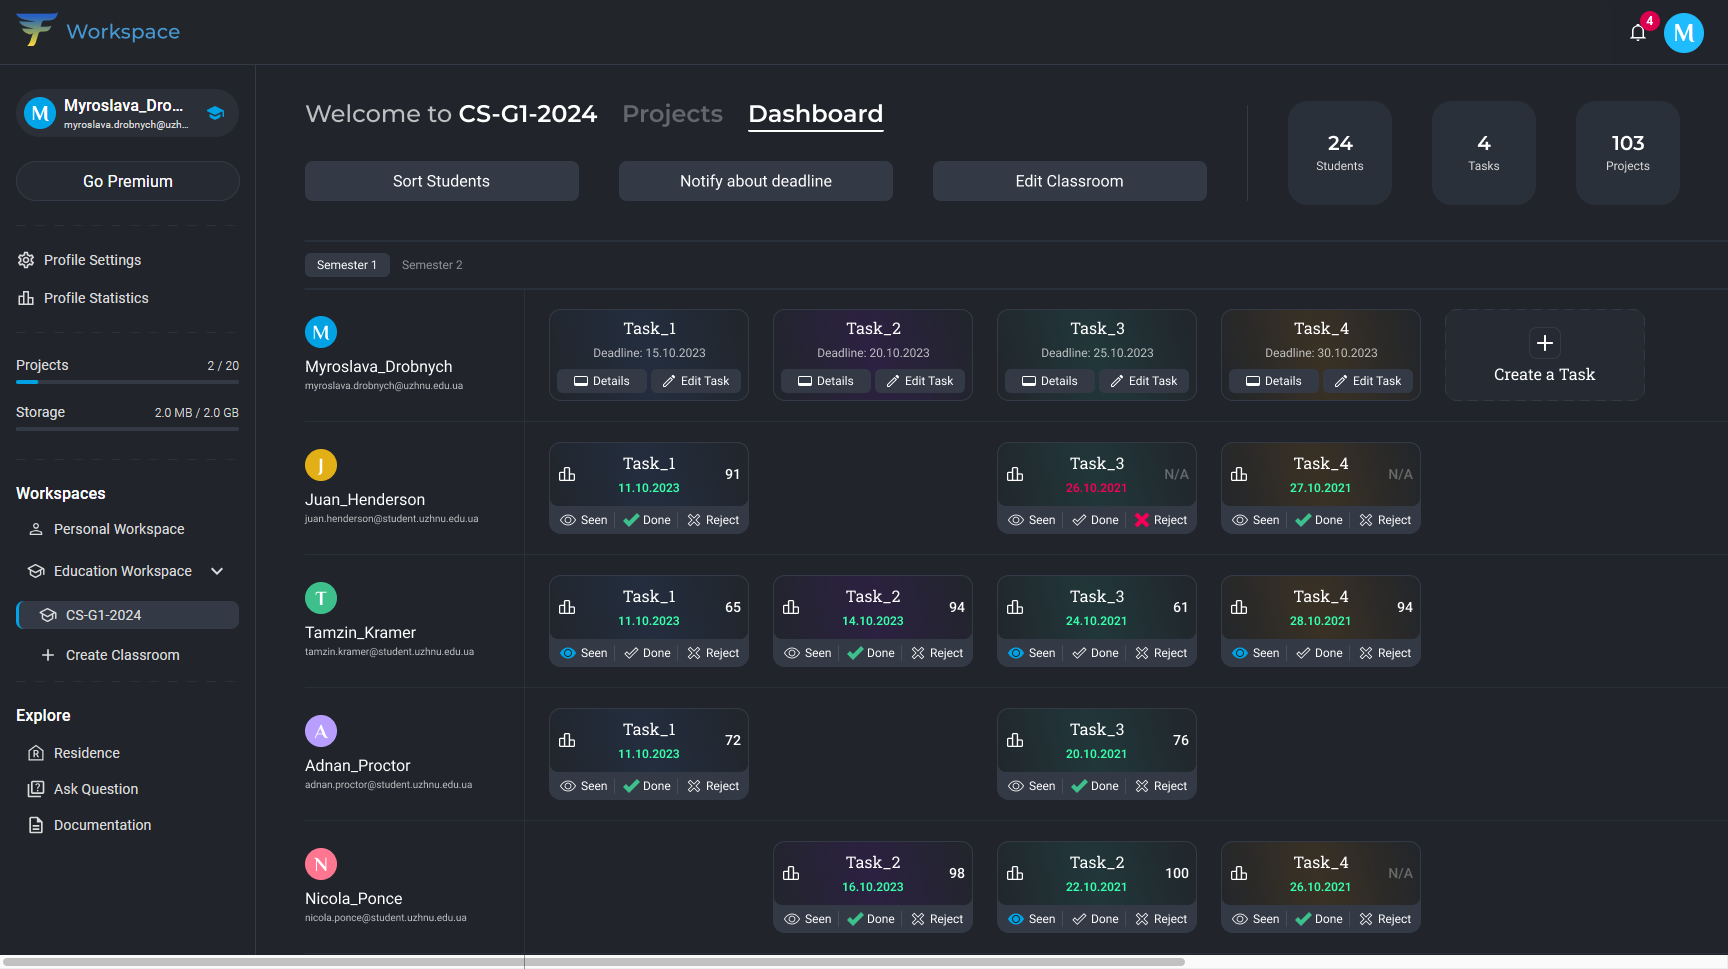Viewport: 1728px width, 969px height.
Task: Click the Workspace logo icon
Action: (x=36, y=30)
